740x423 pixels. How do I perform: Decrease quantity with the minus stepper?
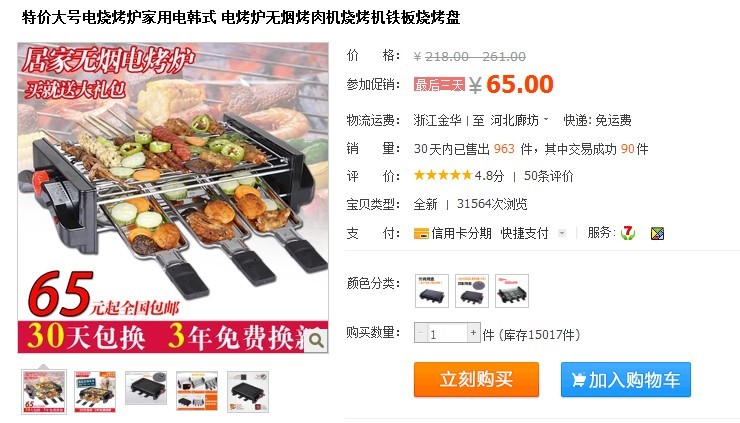tap(421, 333)
